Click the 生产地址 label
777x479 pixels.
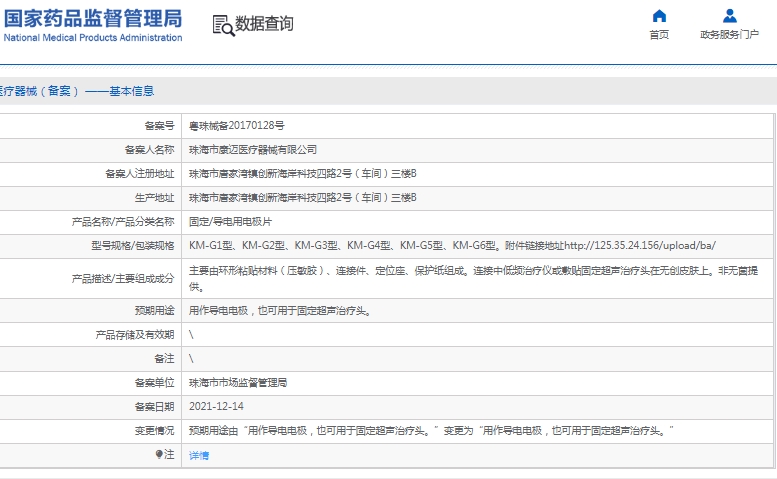coord(155,198)
